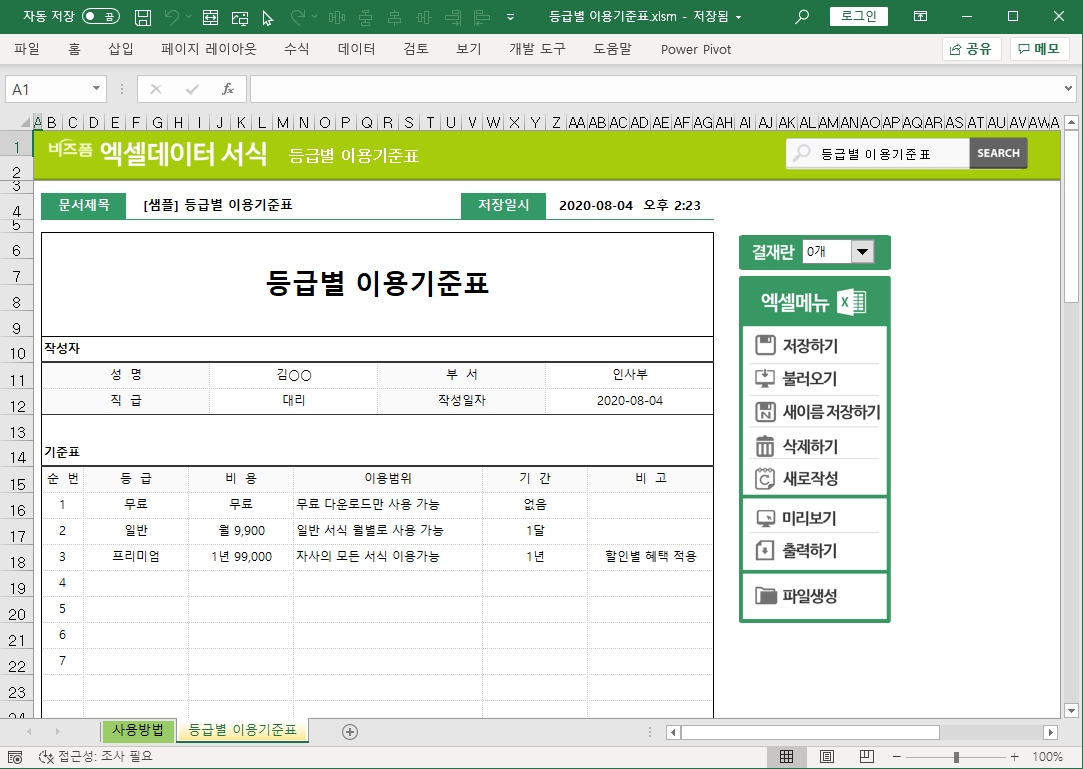This screenshot has width=1083, height=769.
Task: Open the 데이터 ribbon tab
Action: point(356,49)
